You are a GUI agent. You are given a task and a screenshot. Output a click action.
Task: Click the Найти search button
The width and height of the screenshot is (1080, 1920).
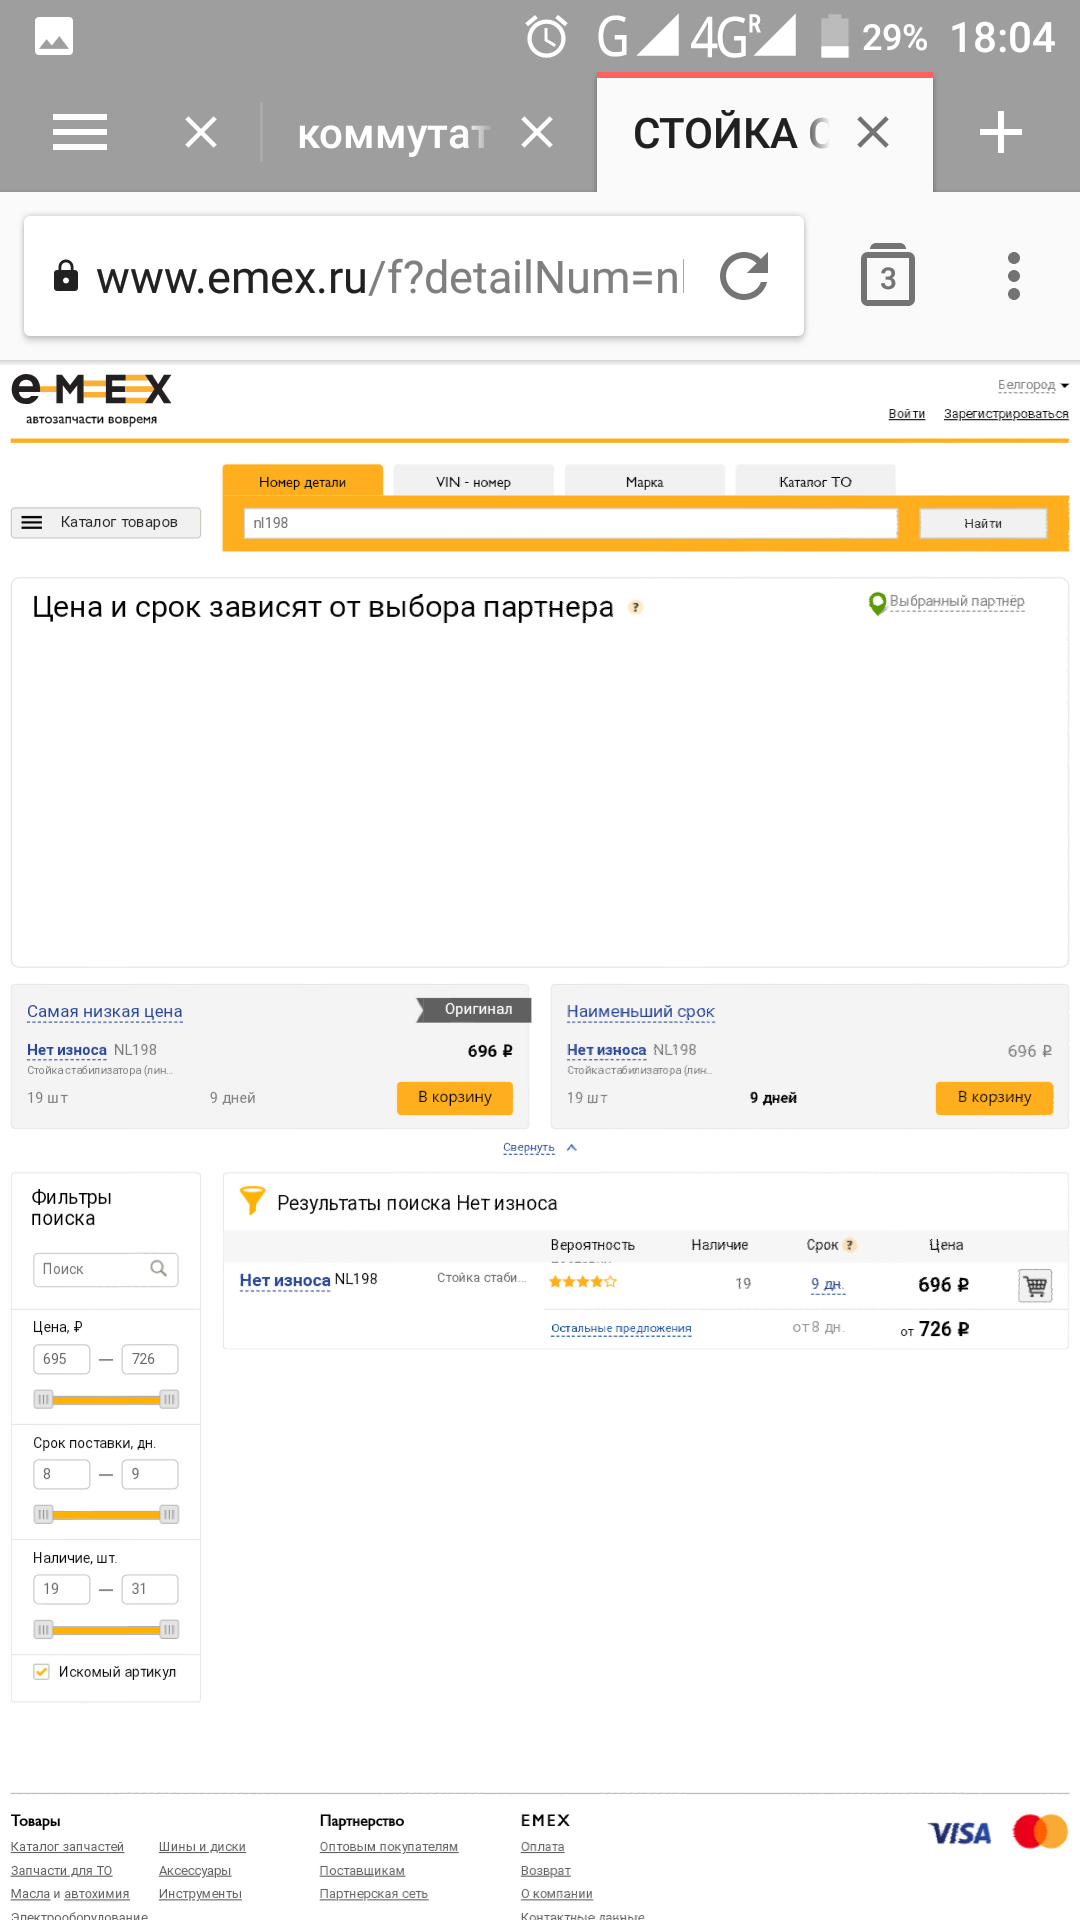click(983, 523)
